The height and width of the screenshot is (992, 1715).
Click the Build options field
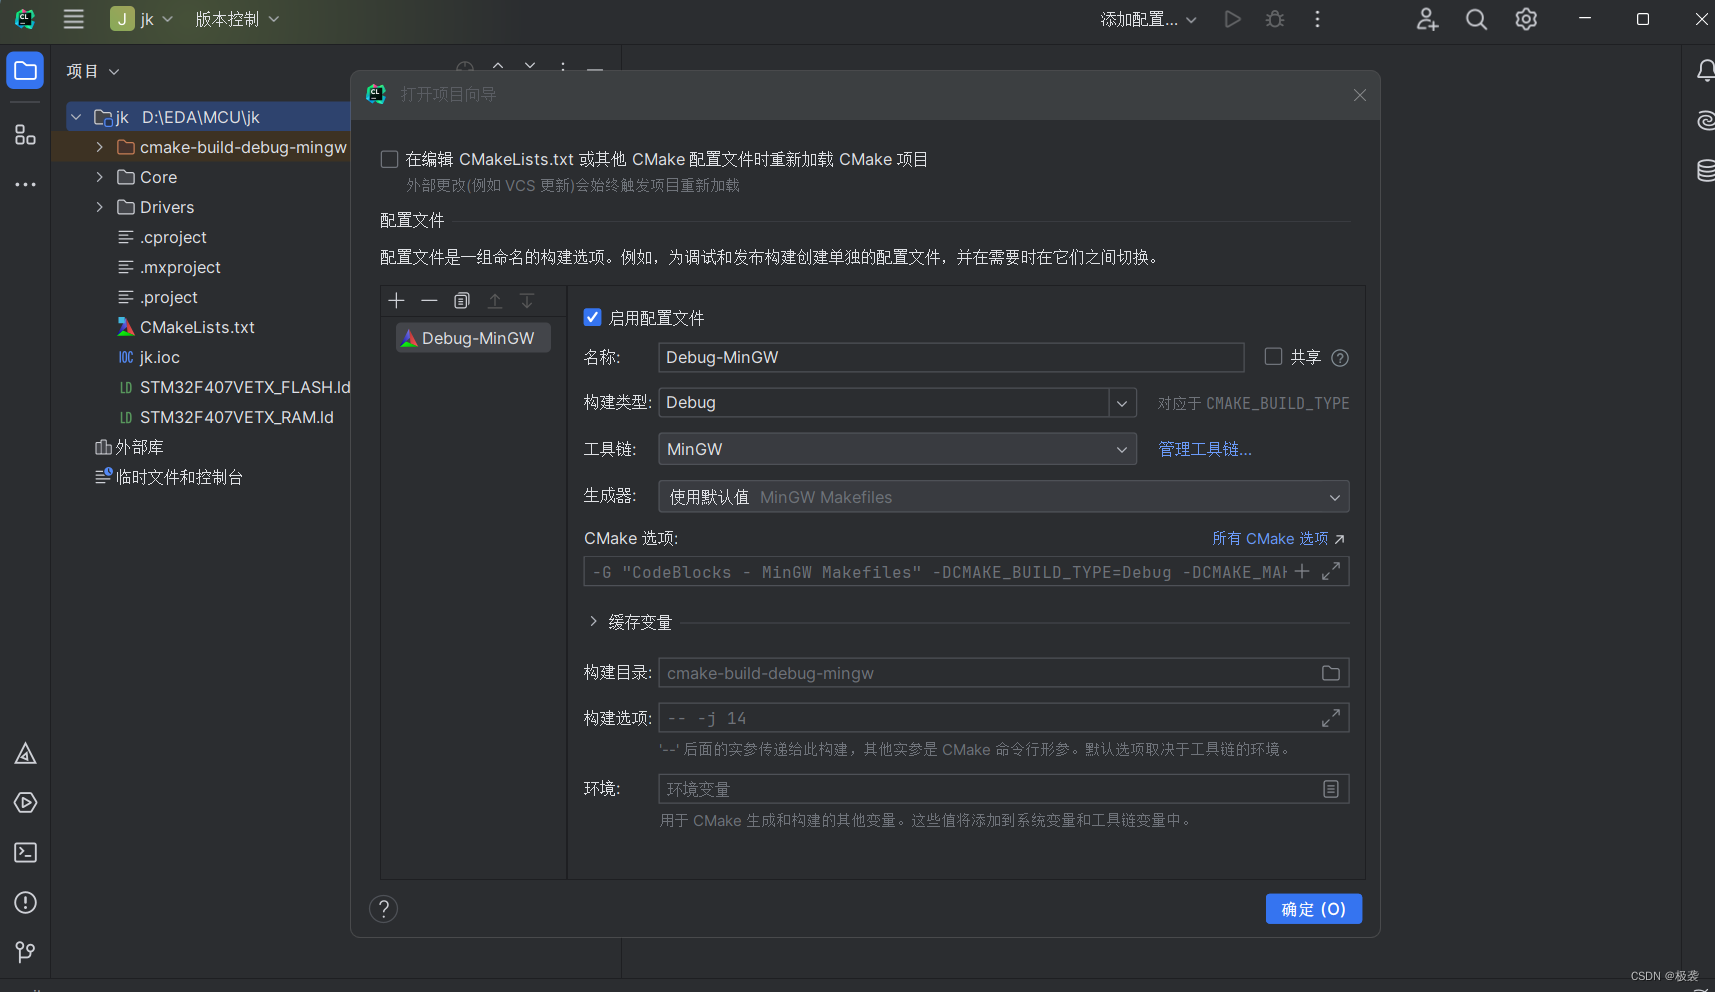[x=1003, y=718]
